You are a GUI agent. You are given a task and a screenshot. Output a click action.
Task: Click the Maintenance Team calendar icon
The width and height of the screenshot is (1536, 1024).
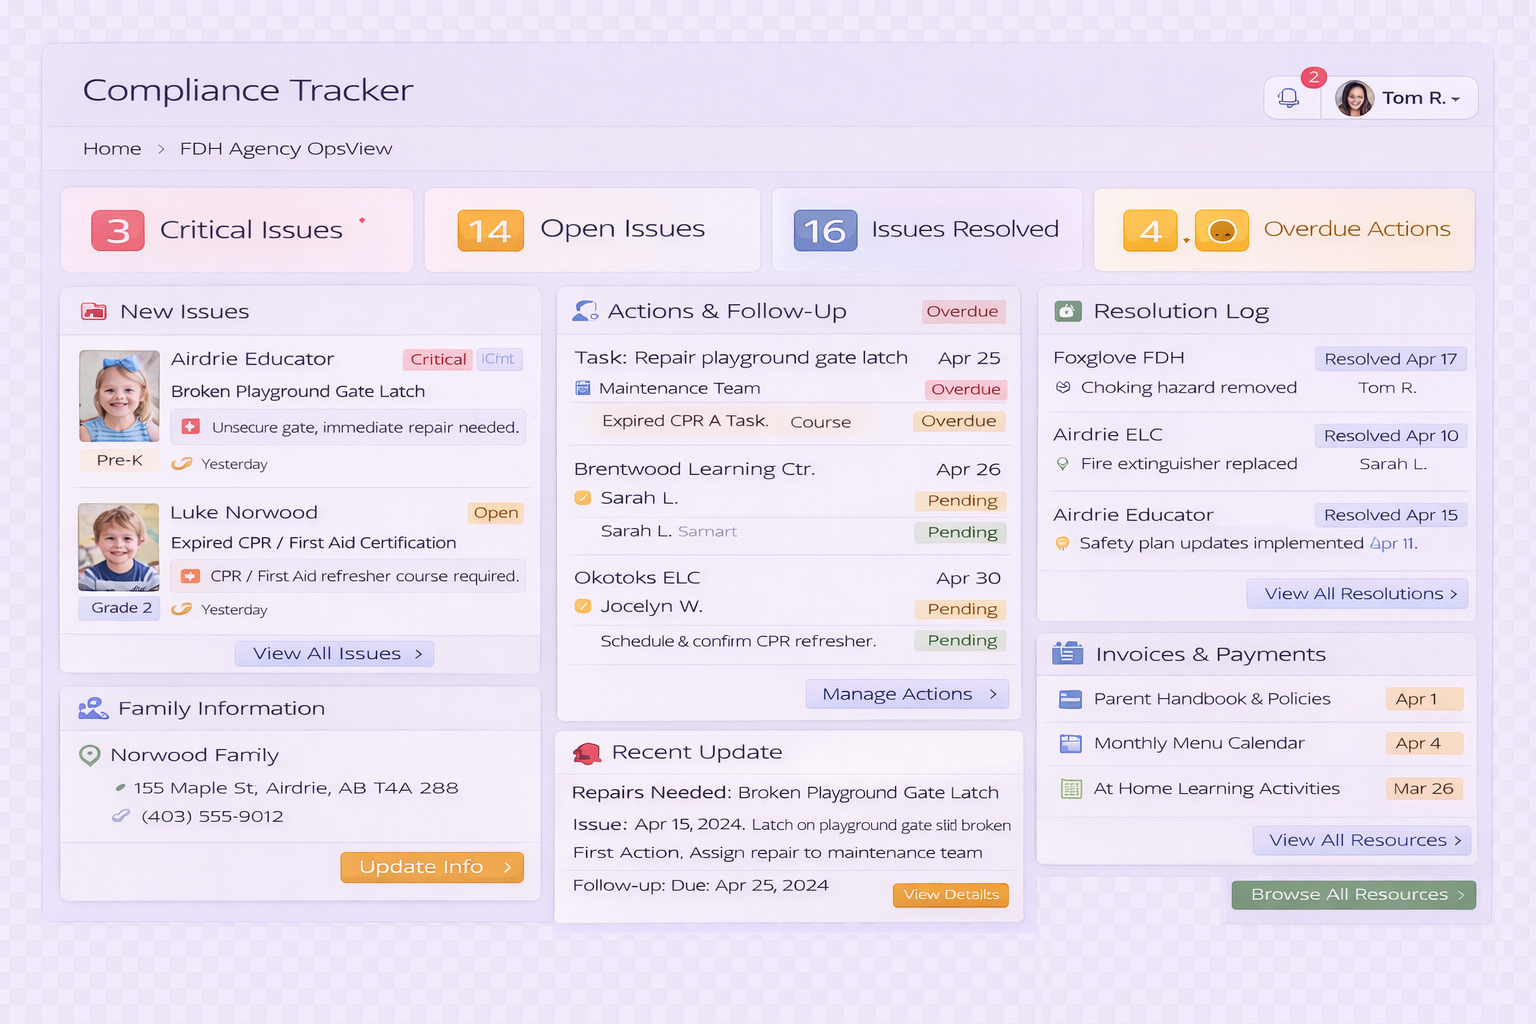583,388
